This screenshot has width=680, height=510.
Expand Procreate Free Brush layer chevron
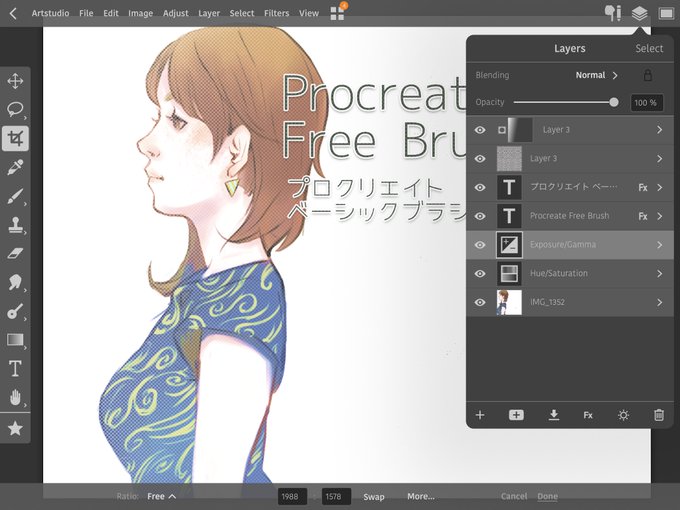pyautogui.click(x=660, y=216)
